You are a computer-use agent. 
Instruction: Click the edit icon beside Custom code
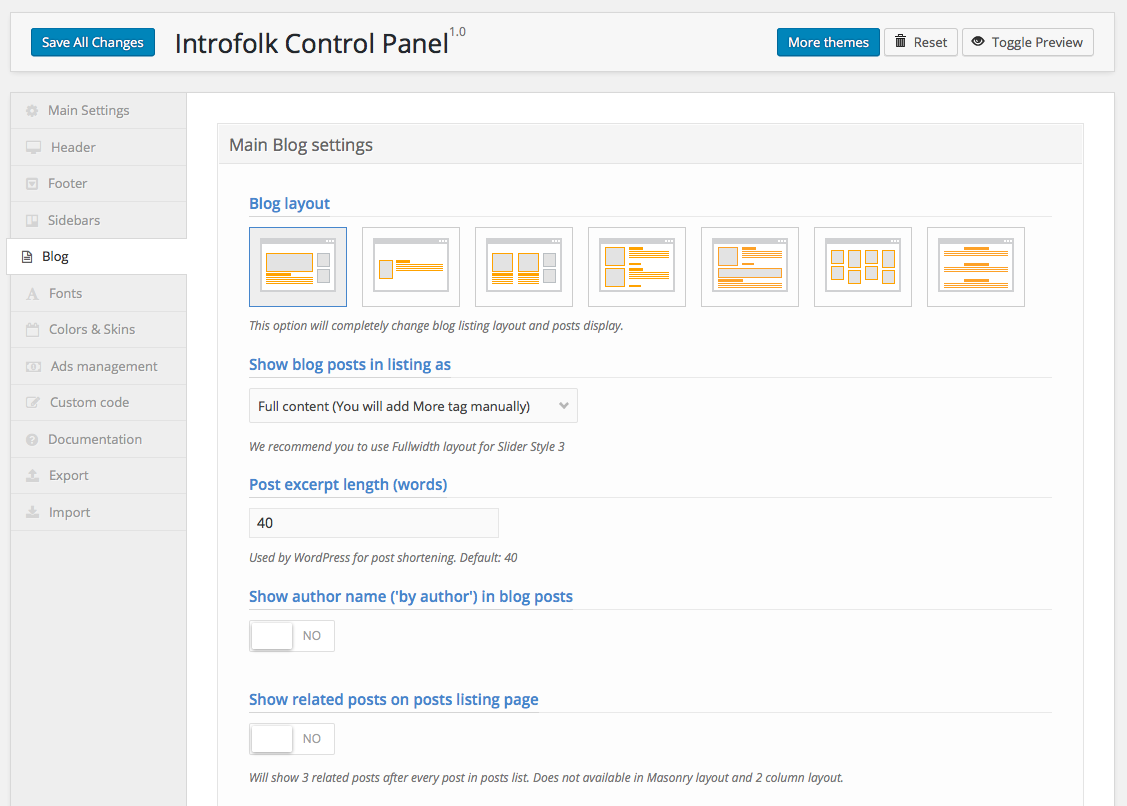point(32,403)
